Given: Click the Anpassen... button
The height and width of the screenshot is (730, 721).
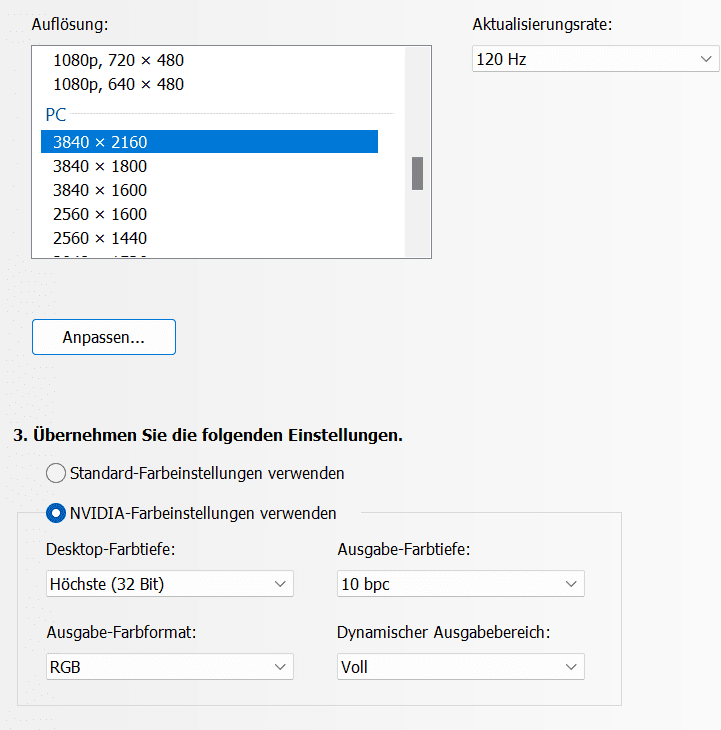Looking at the screenshot, I should [x=104, y=337].
